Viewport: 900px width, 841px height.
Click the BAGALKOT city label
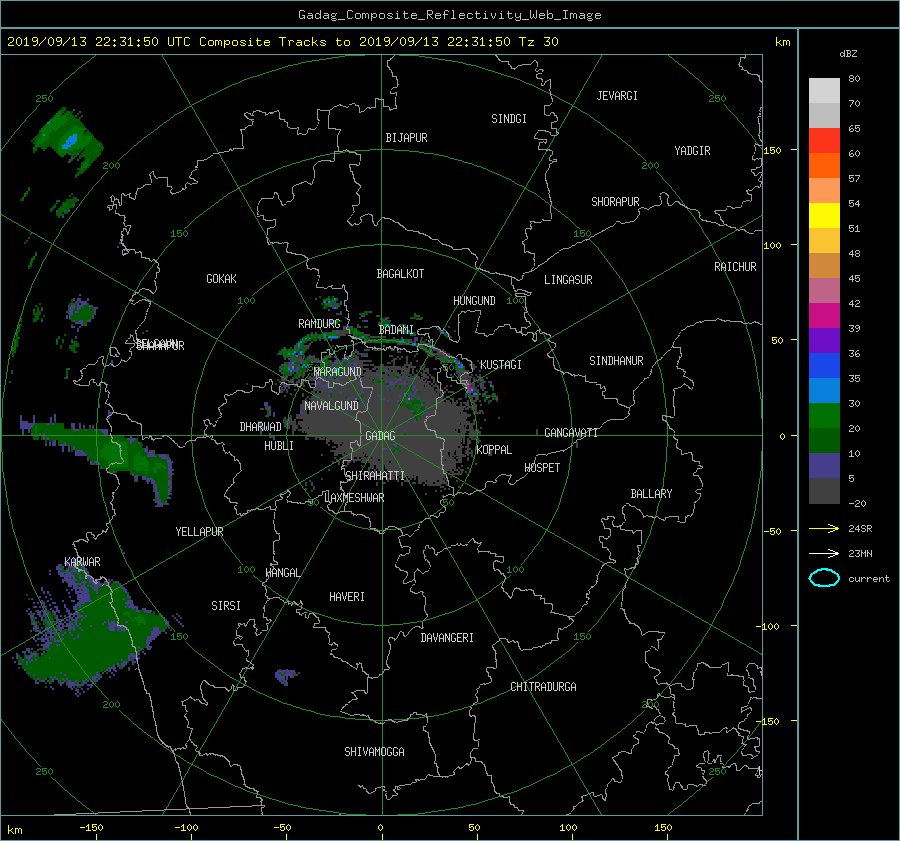[x=400, y=274]
